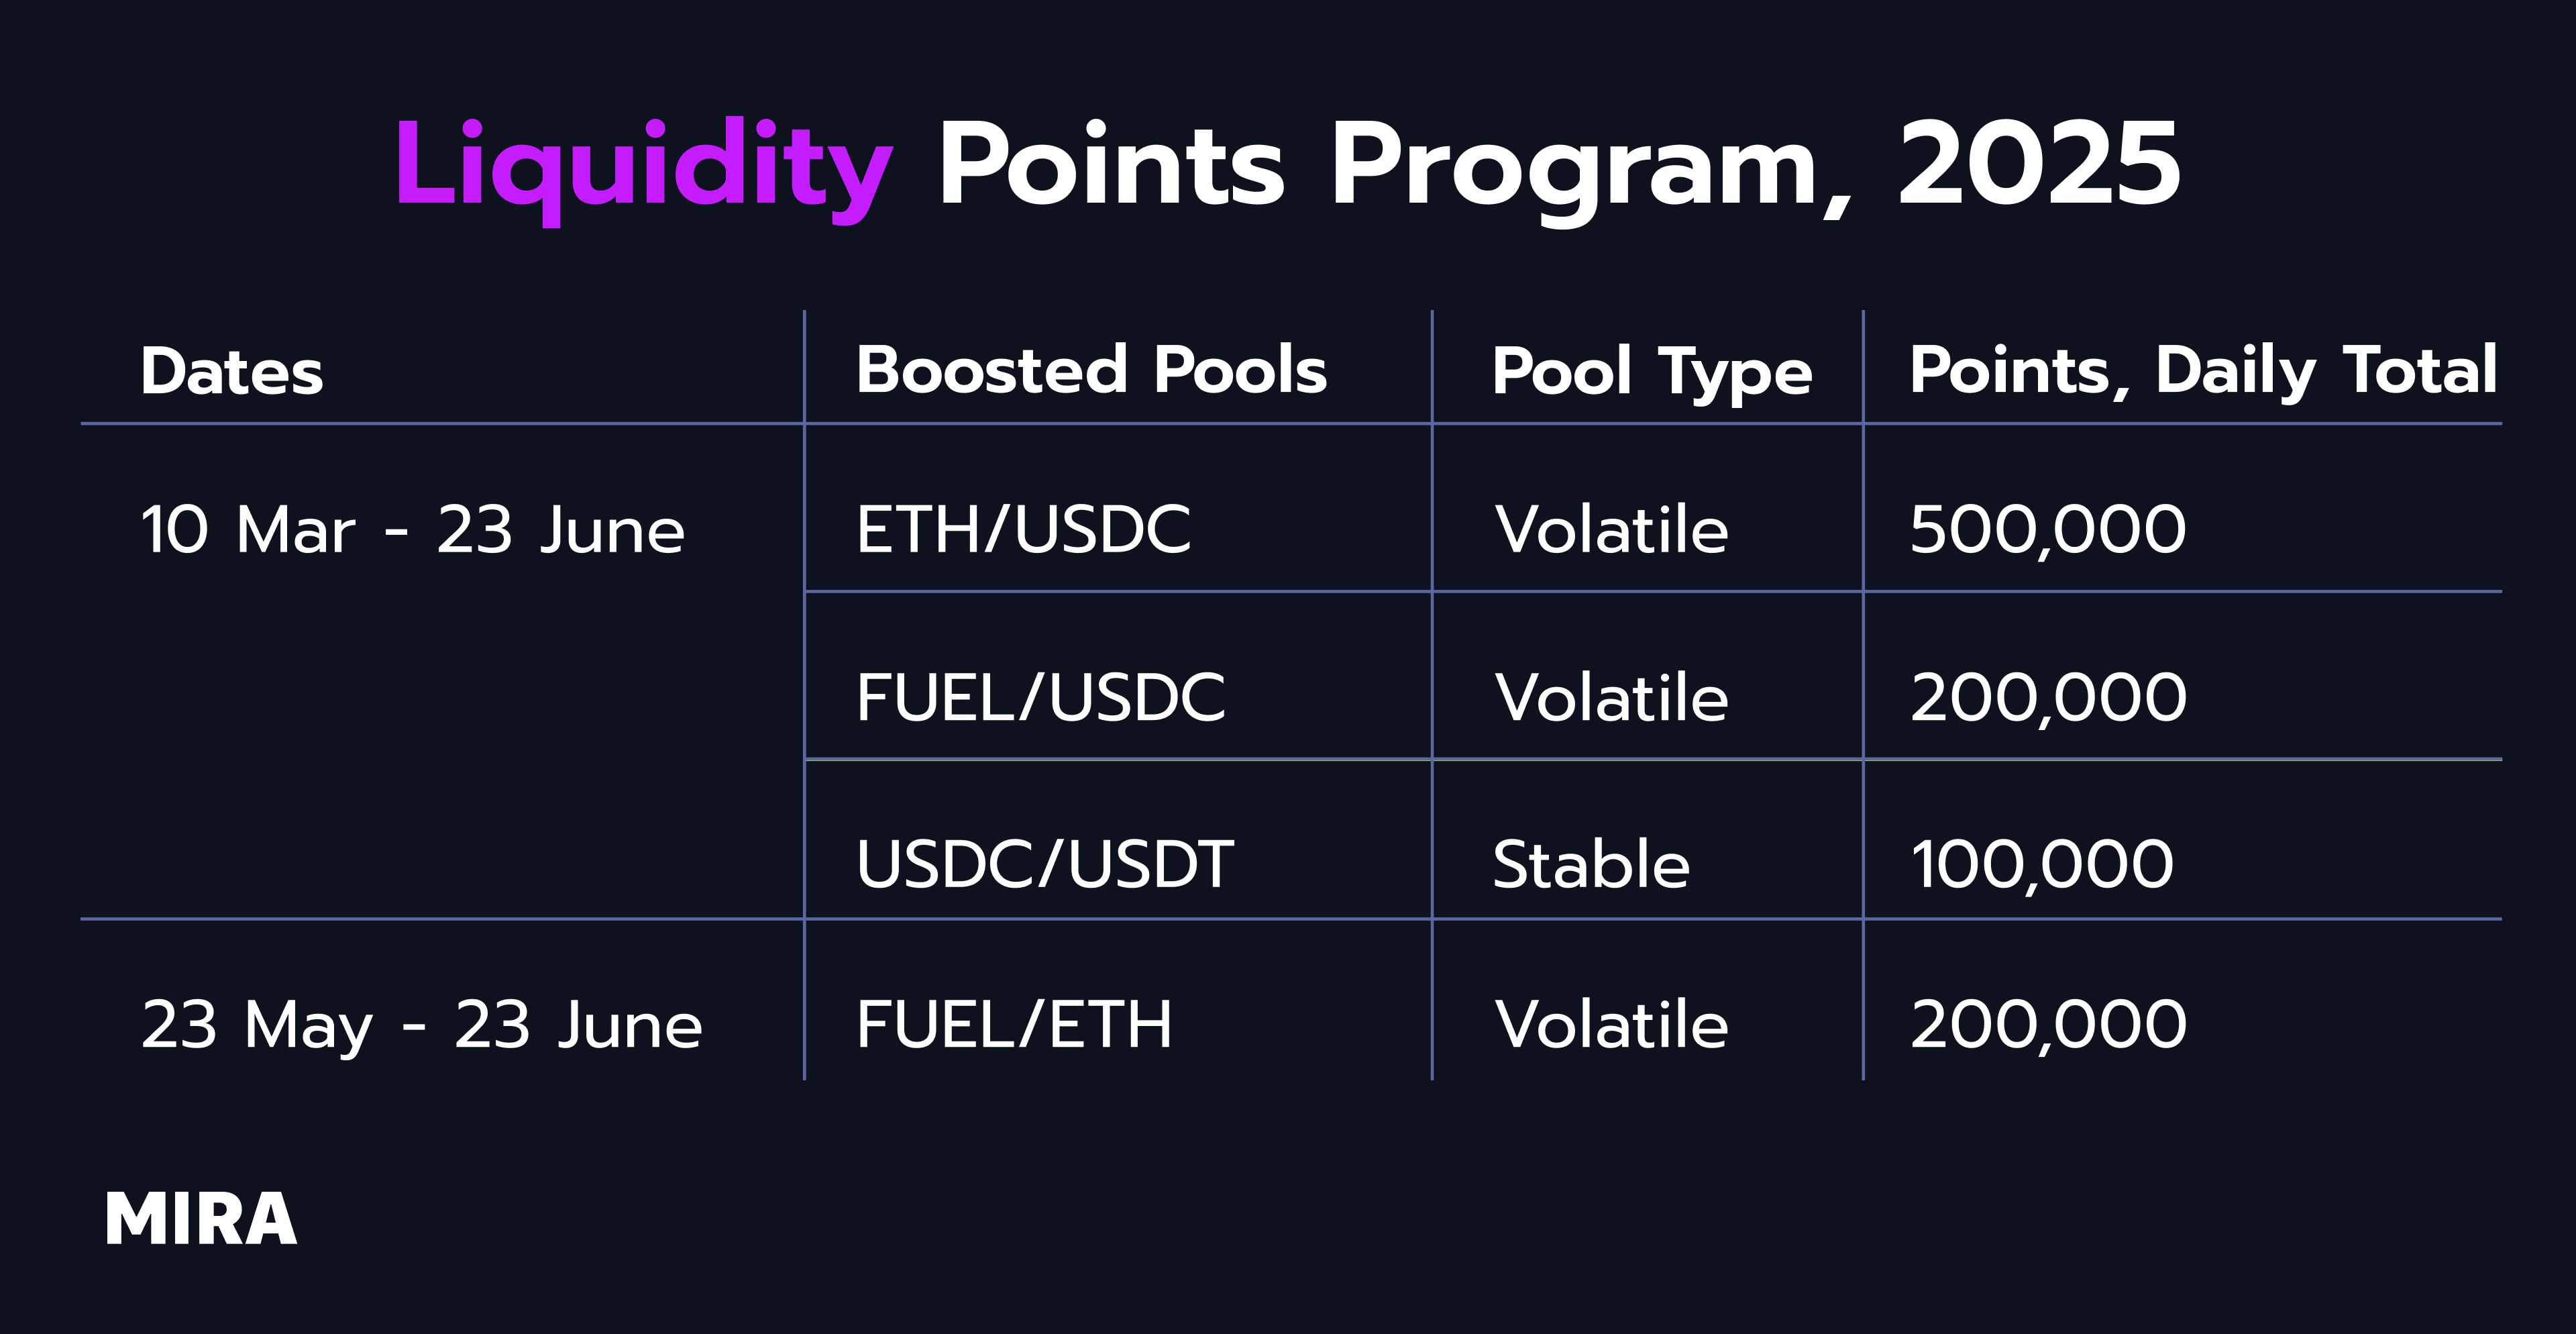Click the MIRA logo
2576x1334 pixels.
pyautogui.click(x=201, y=1219)
